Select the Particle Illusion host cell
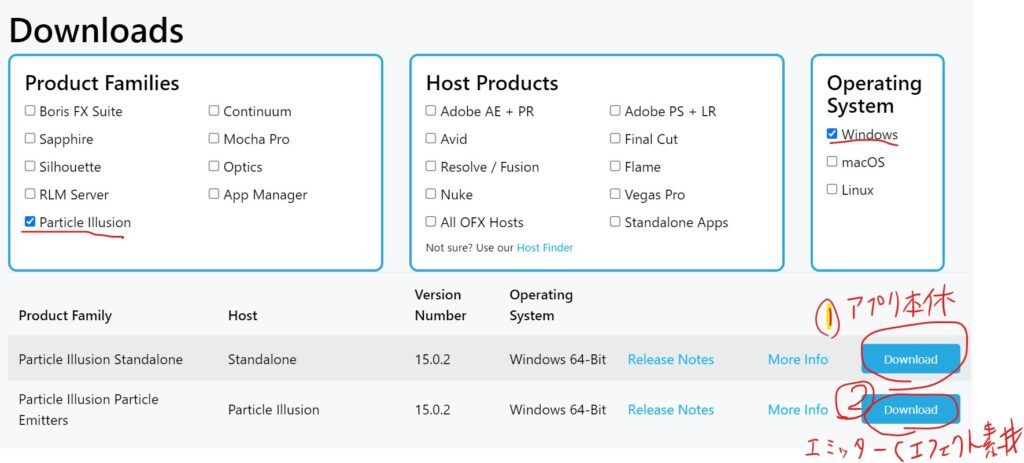 (274, 409)
